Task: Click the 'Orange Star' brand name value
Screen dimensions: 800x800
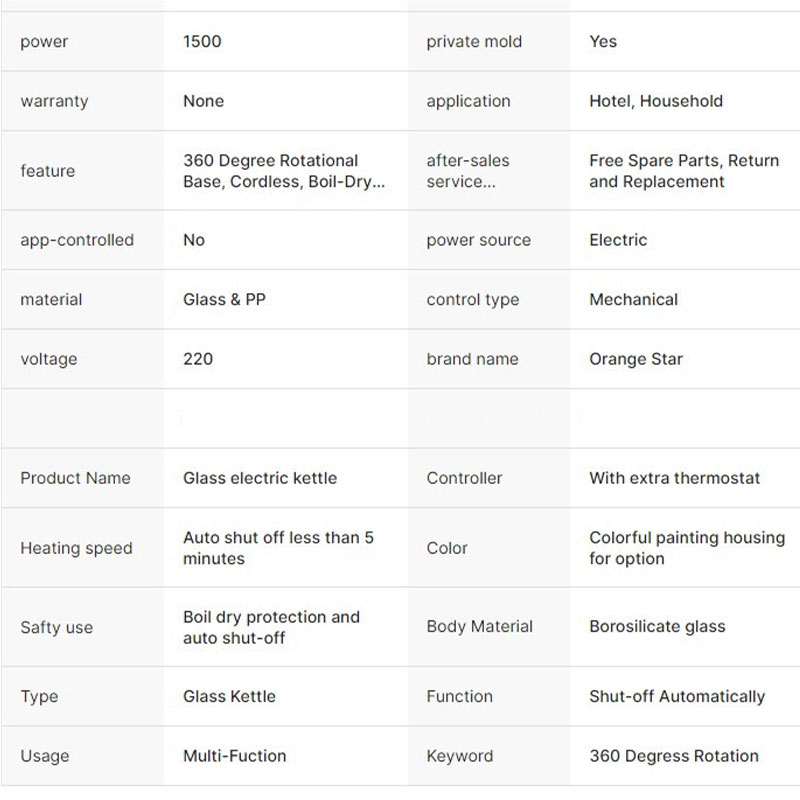Action: pos(636,359)
